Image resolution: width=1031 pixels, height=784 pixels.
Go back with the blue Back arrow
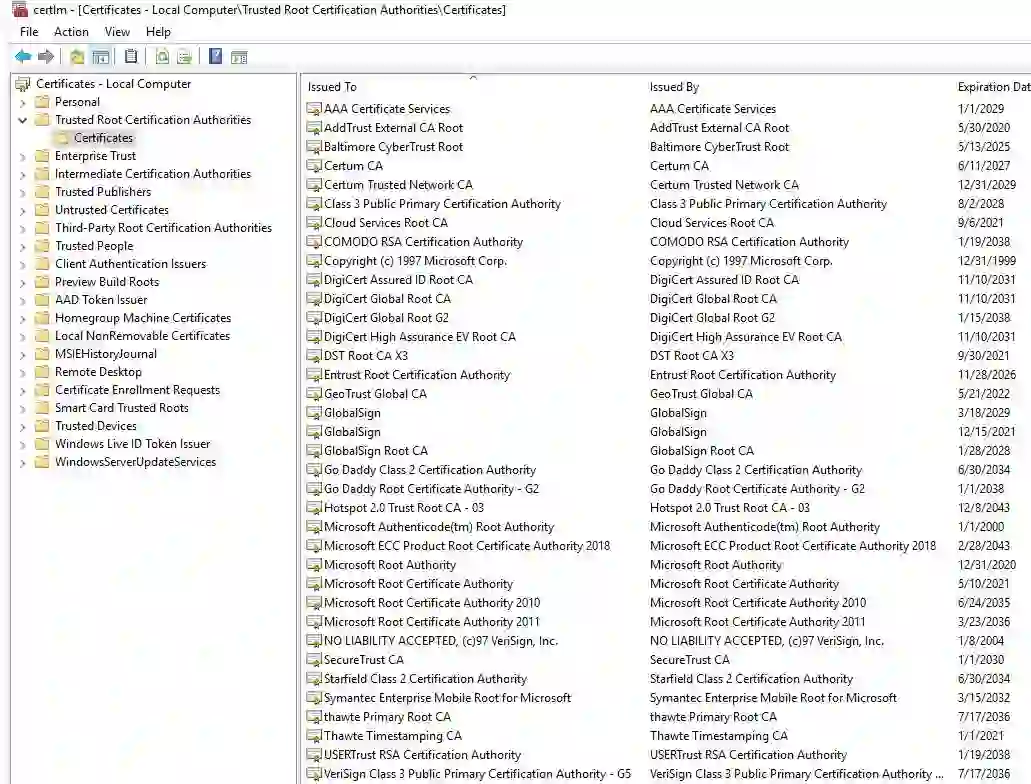coord(23,57)
